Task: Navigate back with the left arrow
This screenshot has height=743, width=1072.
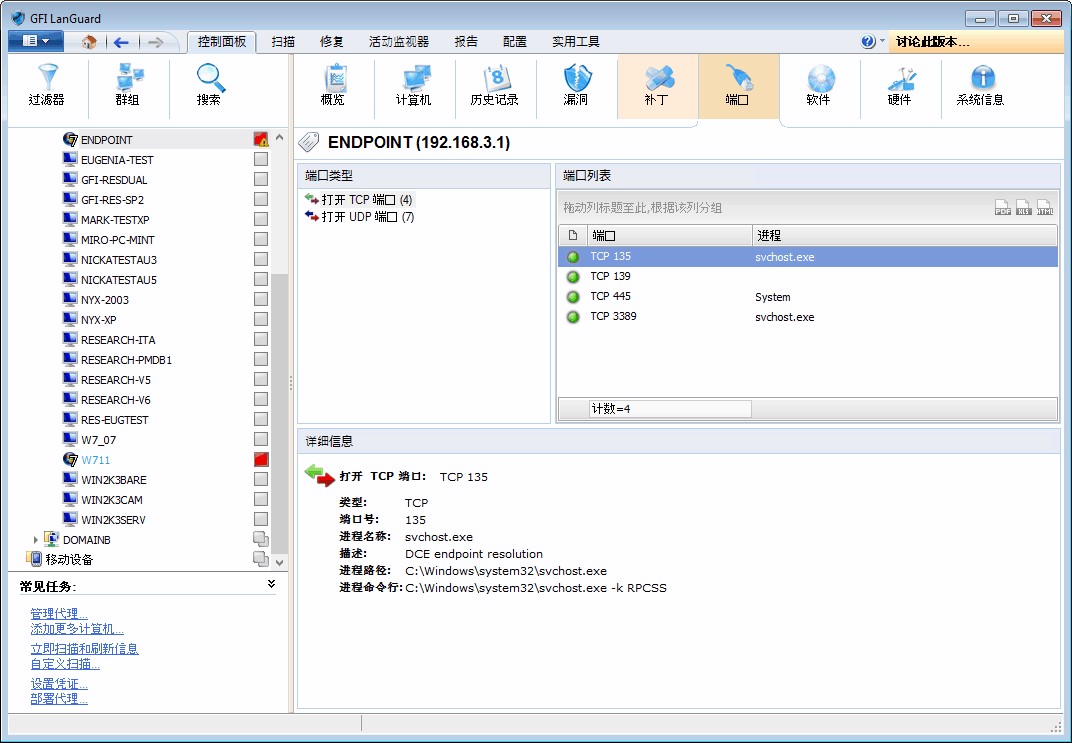Action: (x=122, y=42)
